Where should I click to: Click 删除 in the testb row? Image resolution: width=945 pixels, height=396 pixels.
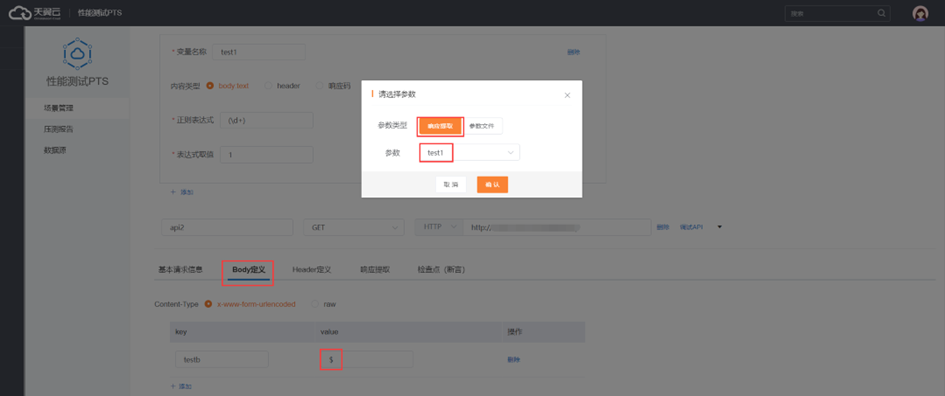(513, 359)
